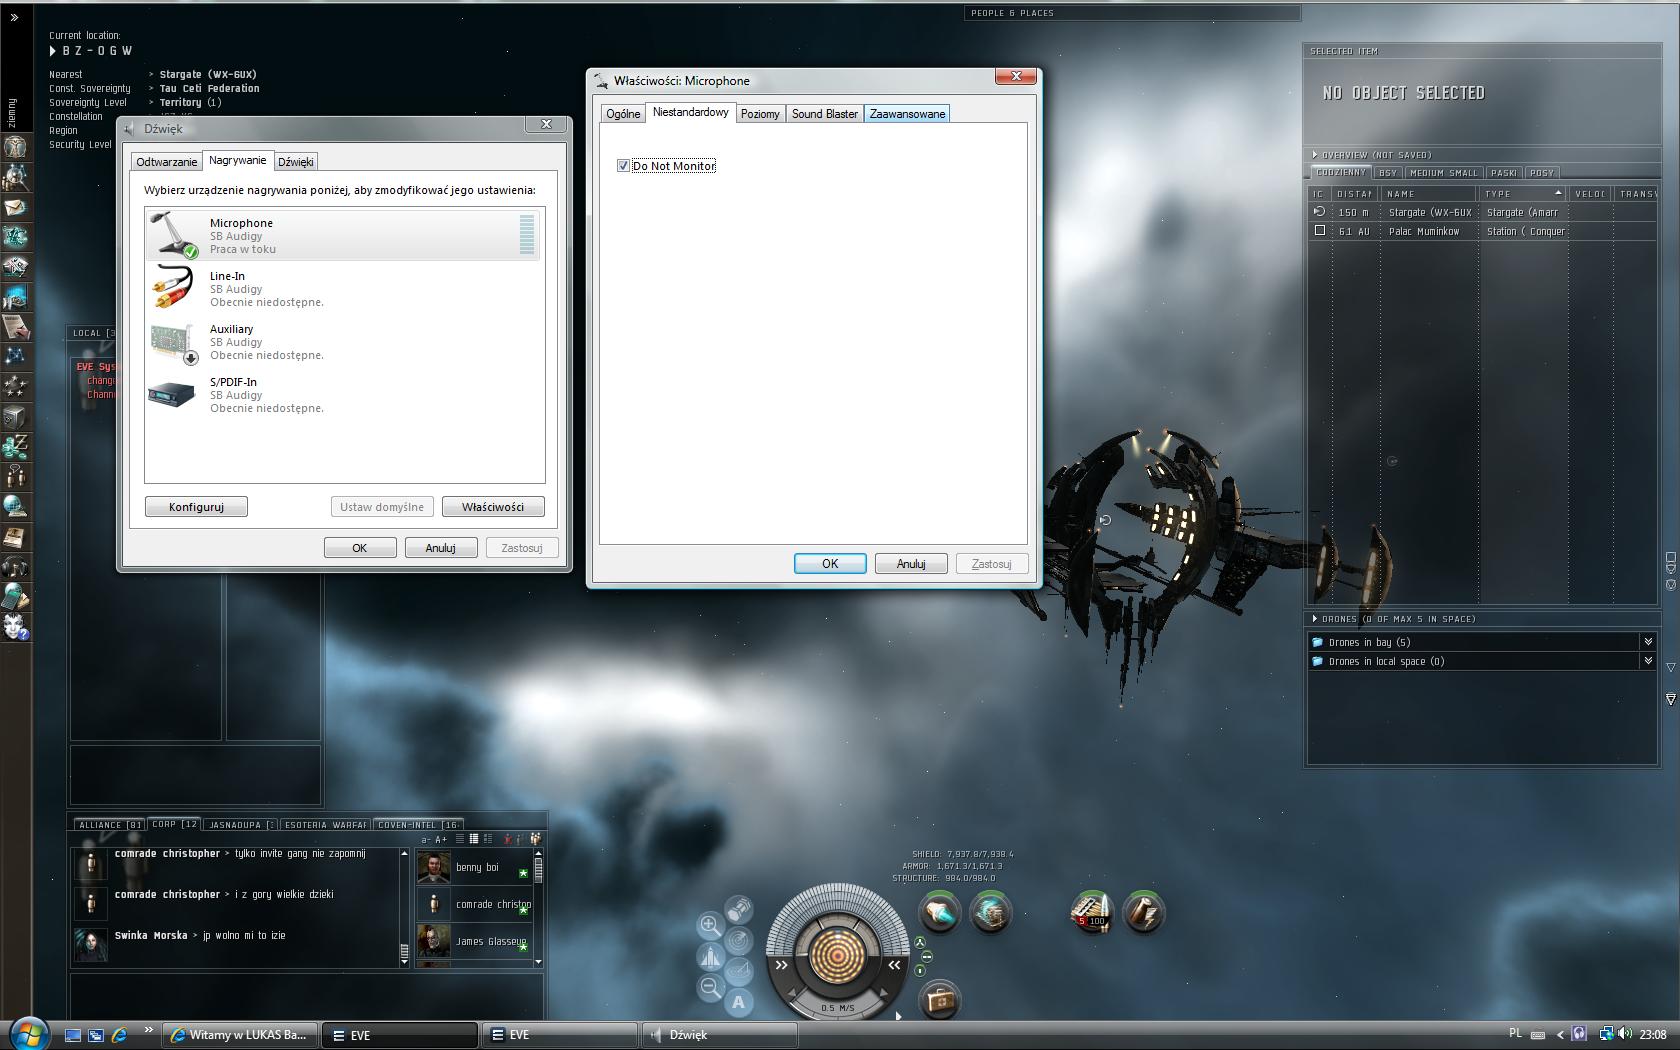The height and width of the screenshot is (1050, 1680).
Task: Uncheck the Do Not Monitor checkbox
Action: (623, 166)
